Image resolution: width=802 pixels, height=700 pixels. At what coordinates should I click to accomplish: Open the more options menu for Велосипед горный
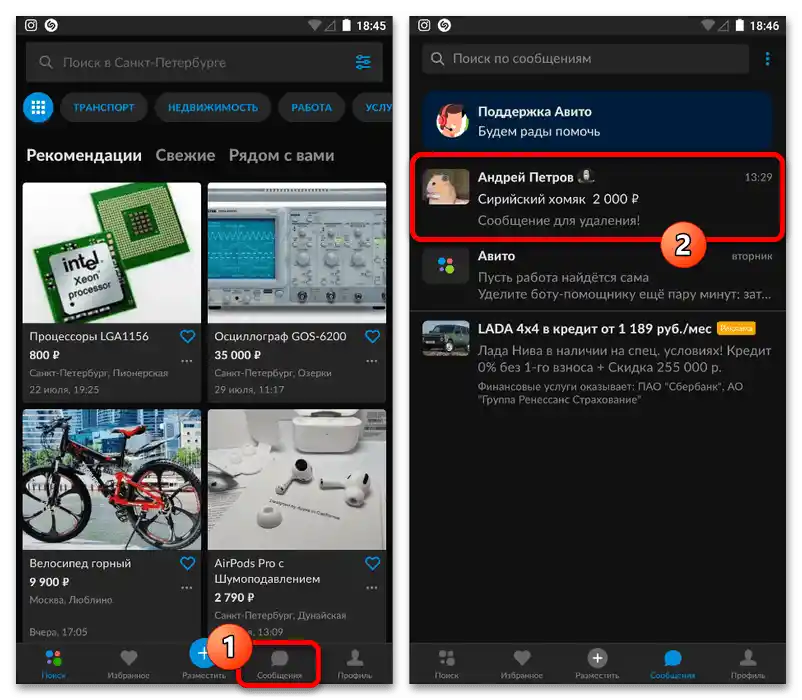[187, 588]
